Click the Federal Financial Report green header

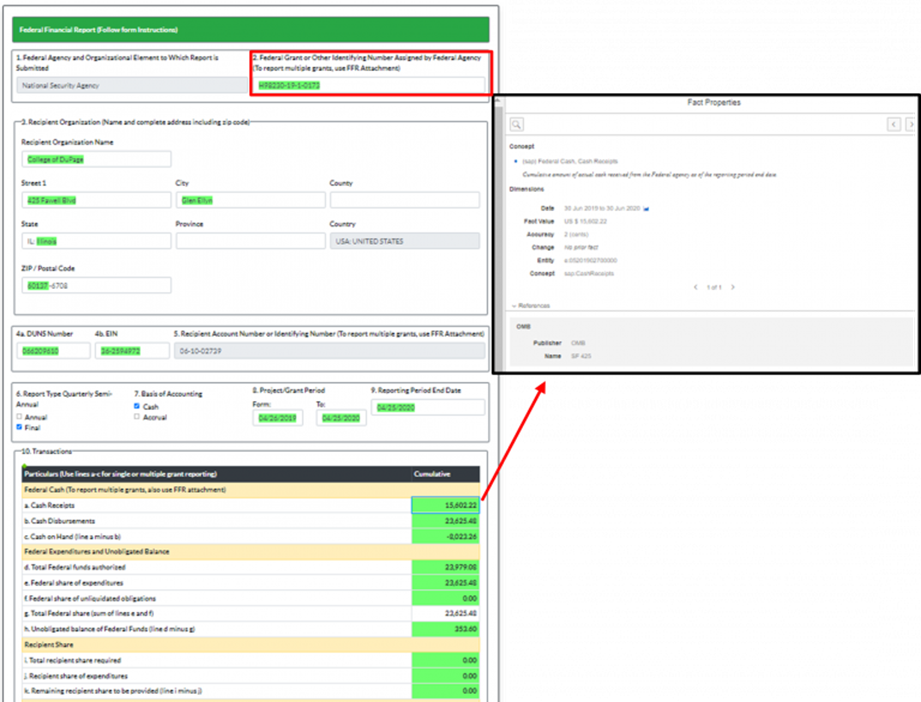pyautogui.click(x=251, y=30)
